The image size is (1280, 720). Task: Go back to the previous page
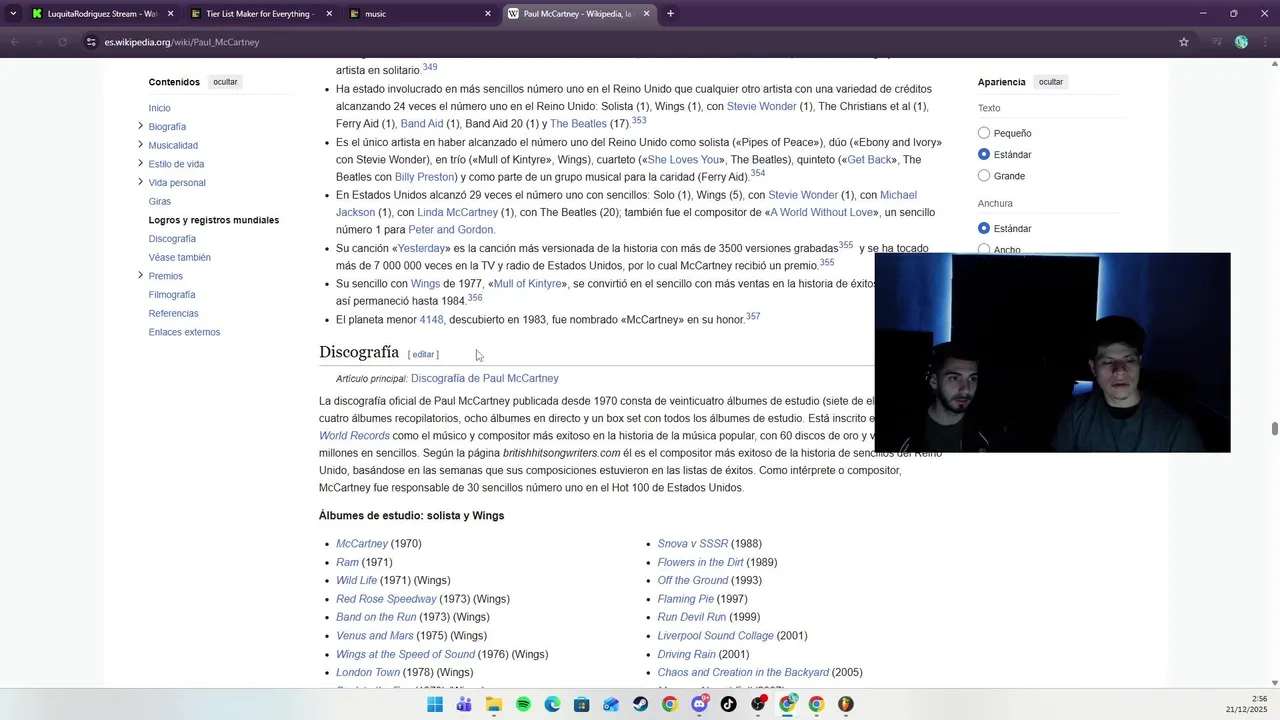click(15, 42)
